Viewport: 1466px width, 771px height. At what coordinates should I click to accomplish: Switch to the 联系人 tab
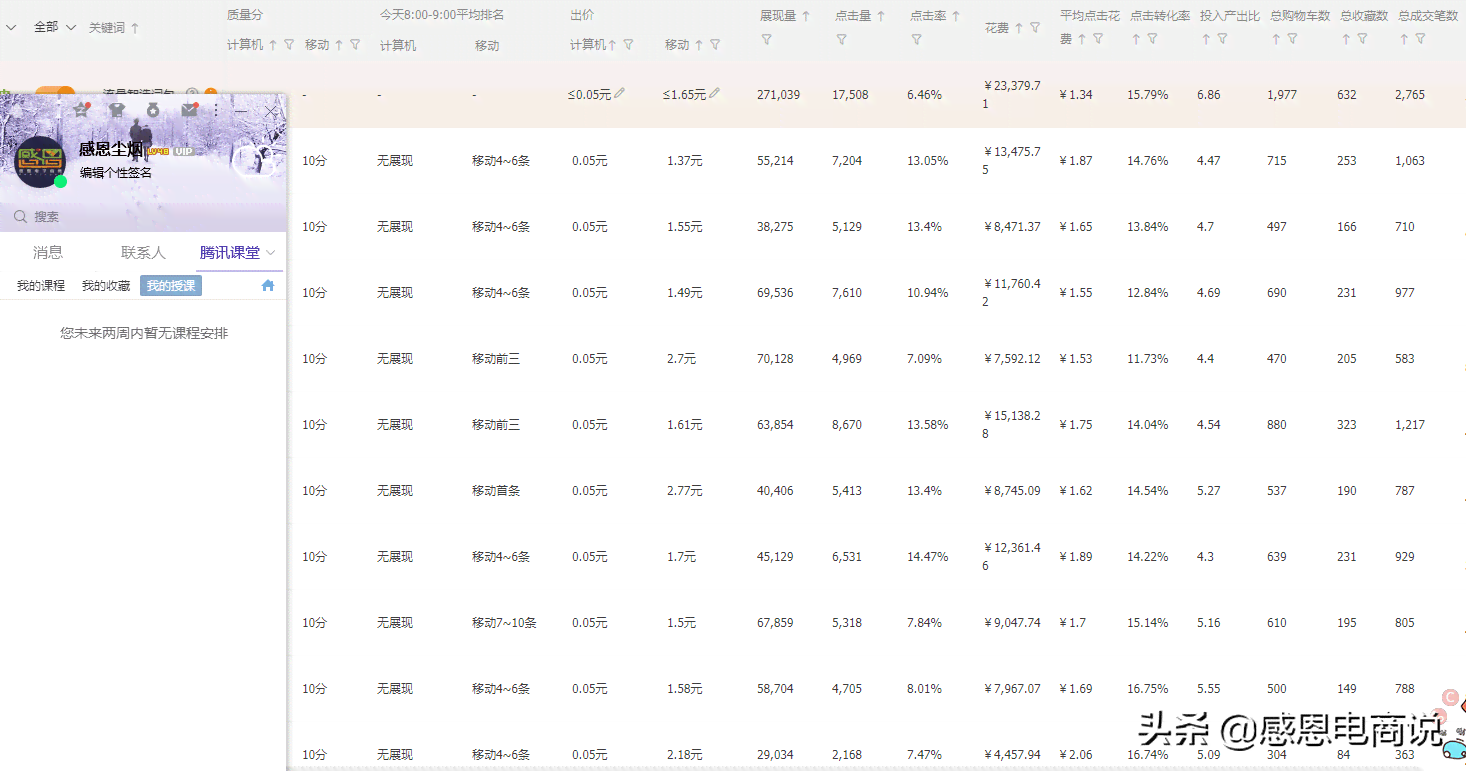143,252
